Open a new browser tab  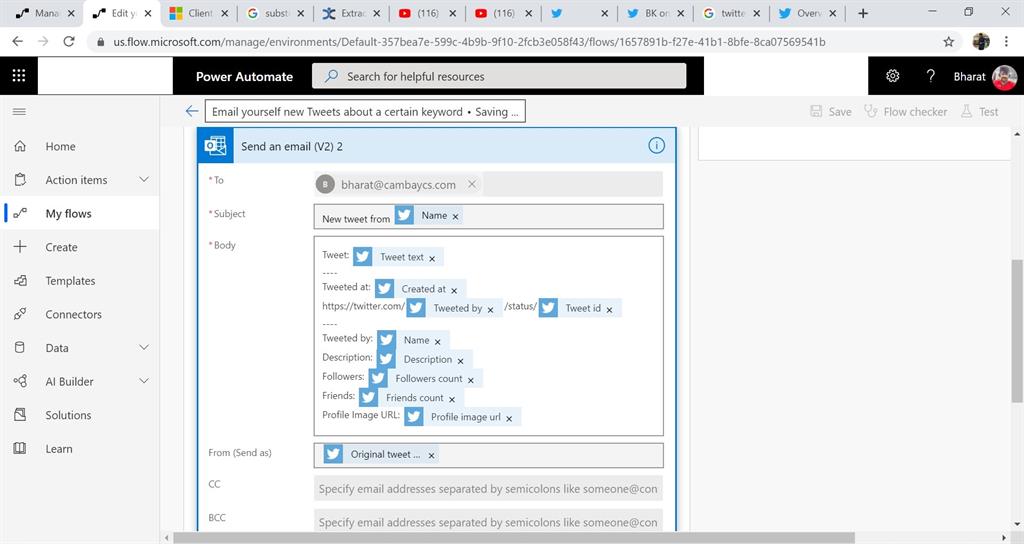coord(863,13)
